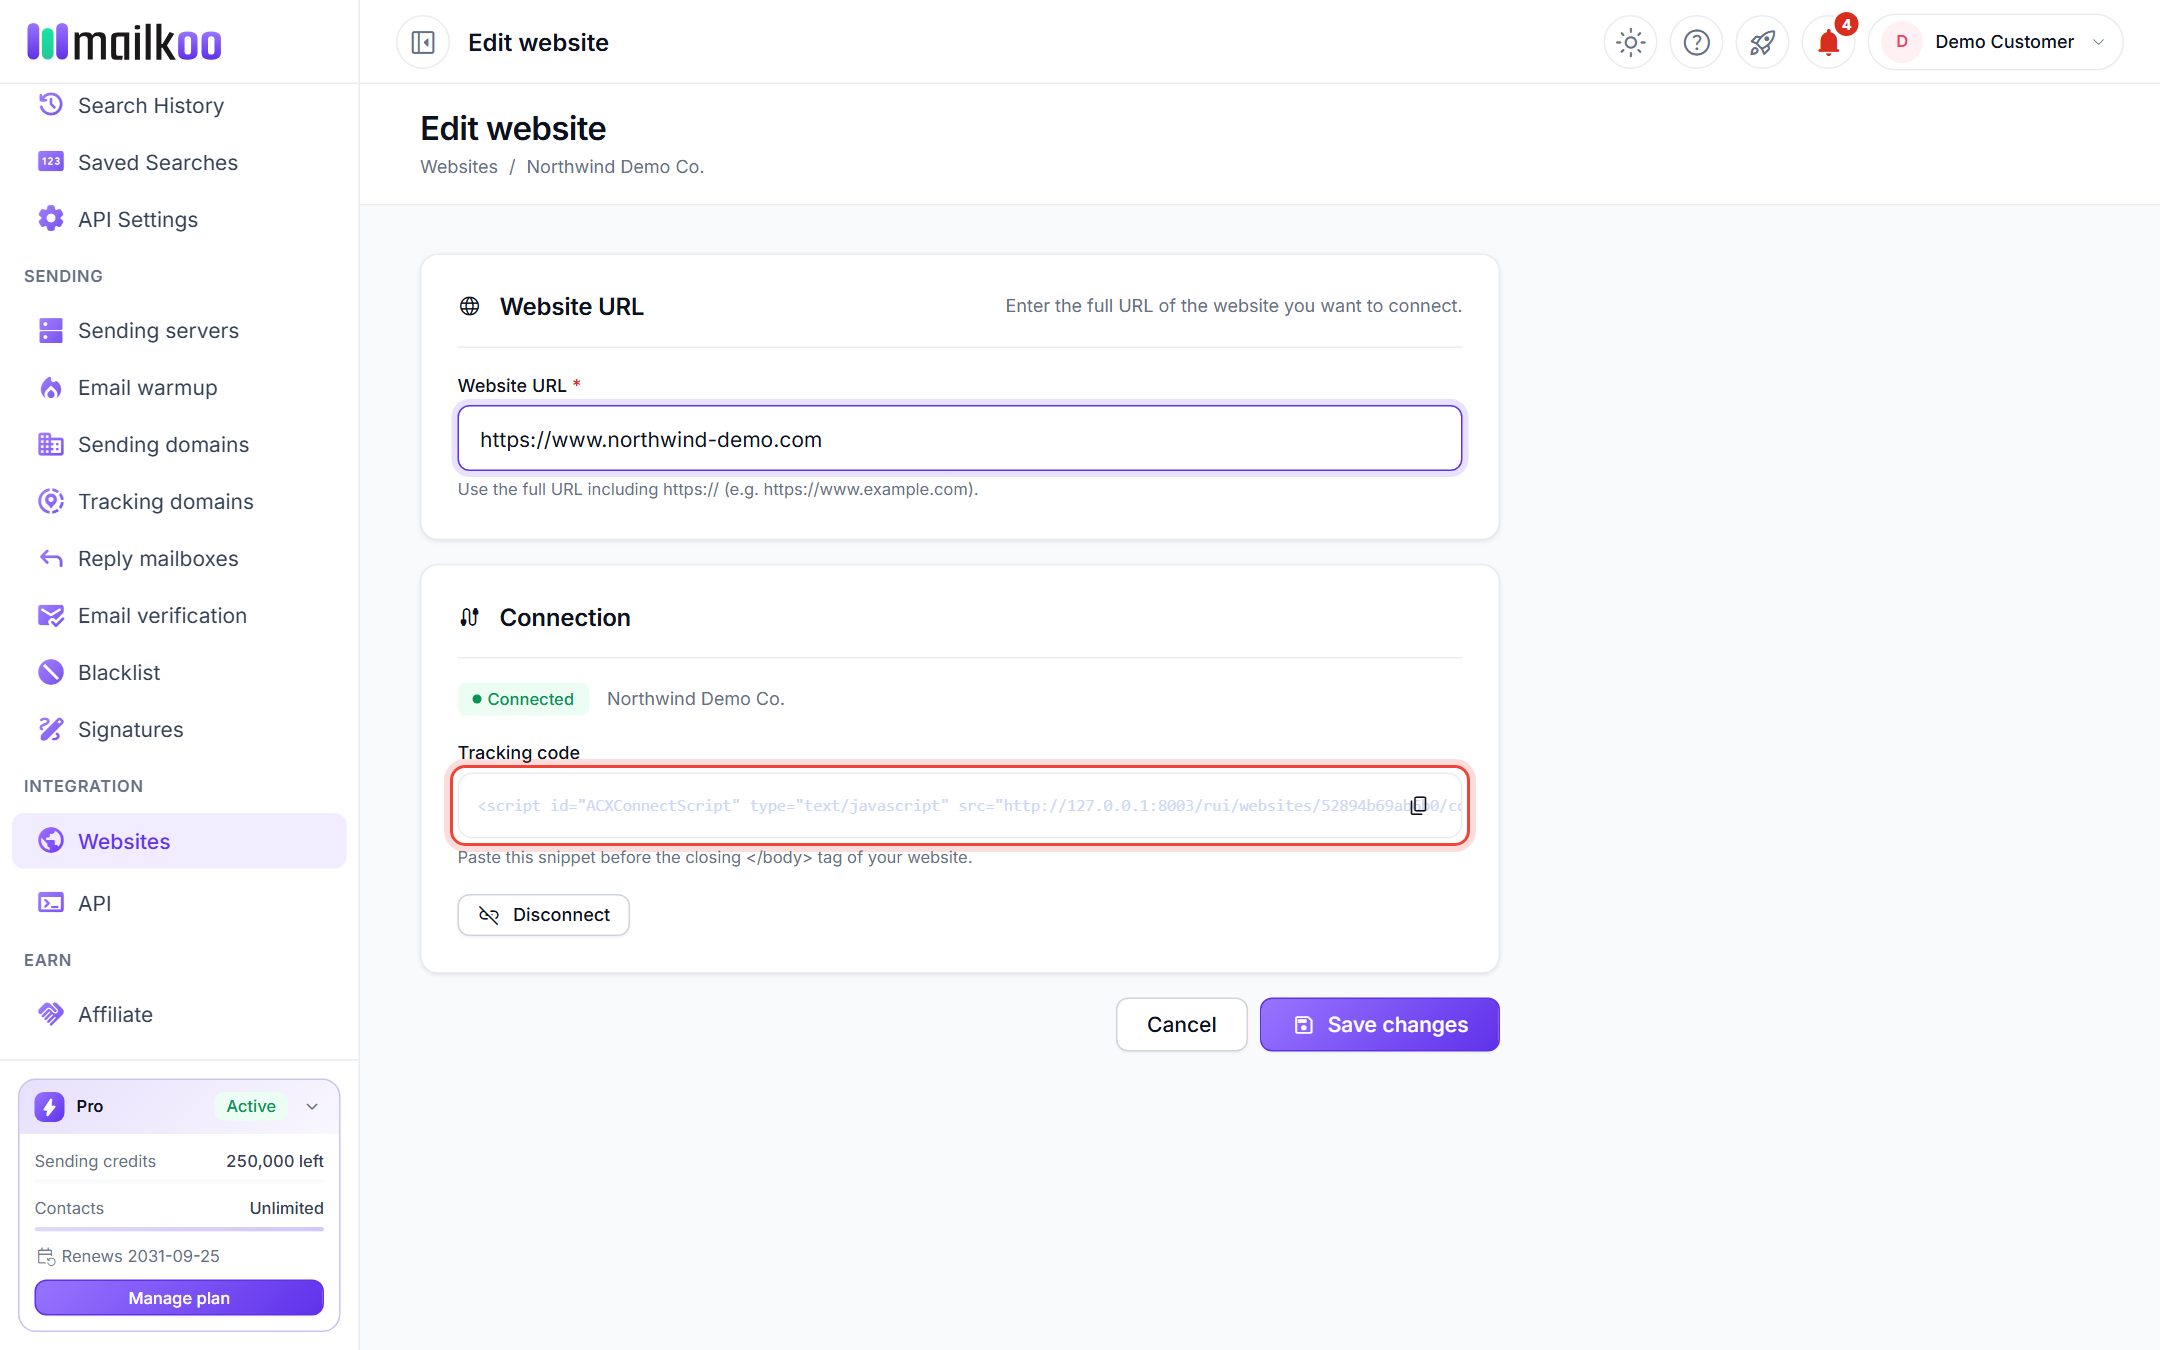
Task: Expand Demo Customer account dropdown
Action: pos(1995,42)
